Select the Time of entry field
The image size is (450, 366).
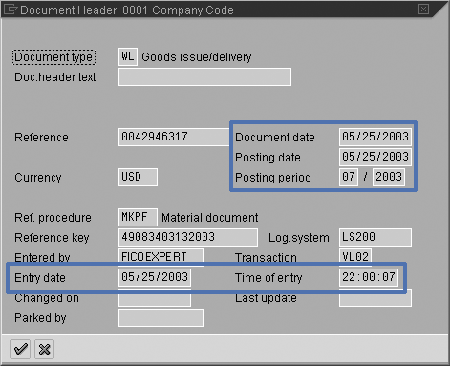[x=368, y=277]
